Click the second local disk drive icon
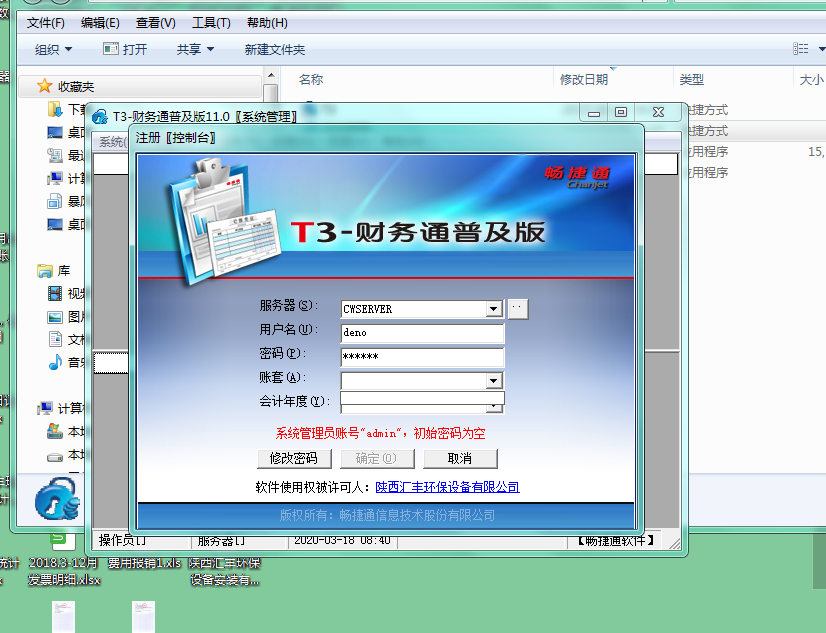Image resolution: width=826 pixels, height=633 pixels. click(55, 457)
